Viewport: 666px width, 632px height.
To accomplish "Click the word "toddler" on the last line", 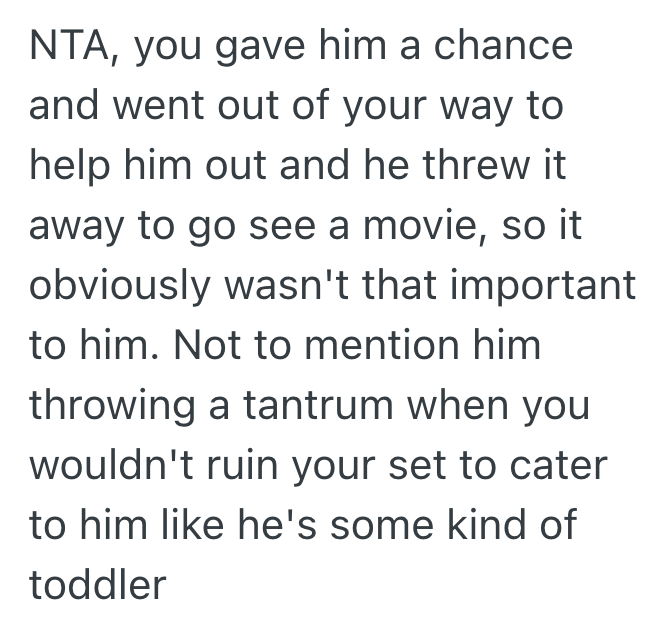I will click(97, 585).
